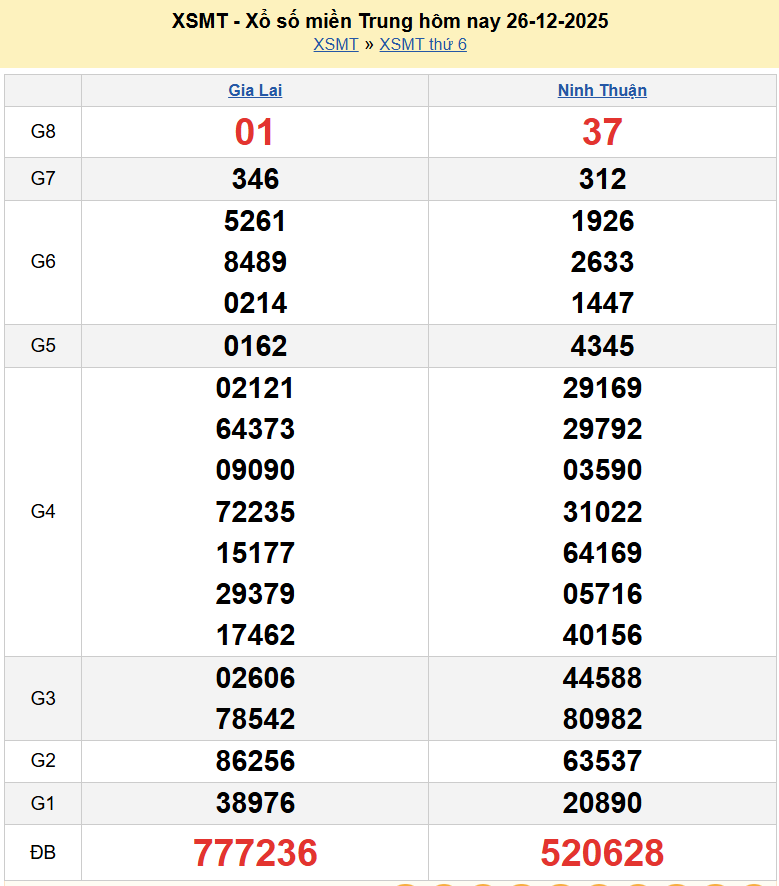Open the XSMT breadcrumb link
779x886 pixels.
(335, 44)
